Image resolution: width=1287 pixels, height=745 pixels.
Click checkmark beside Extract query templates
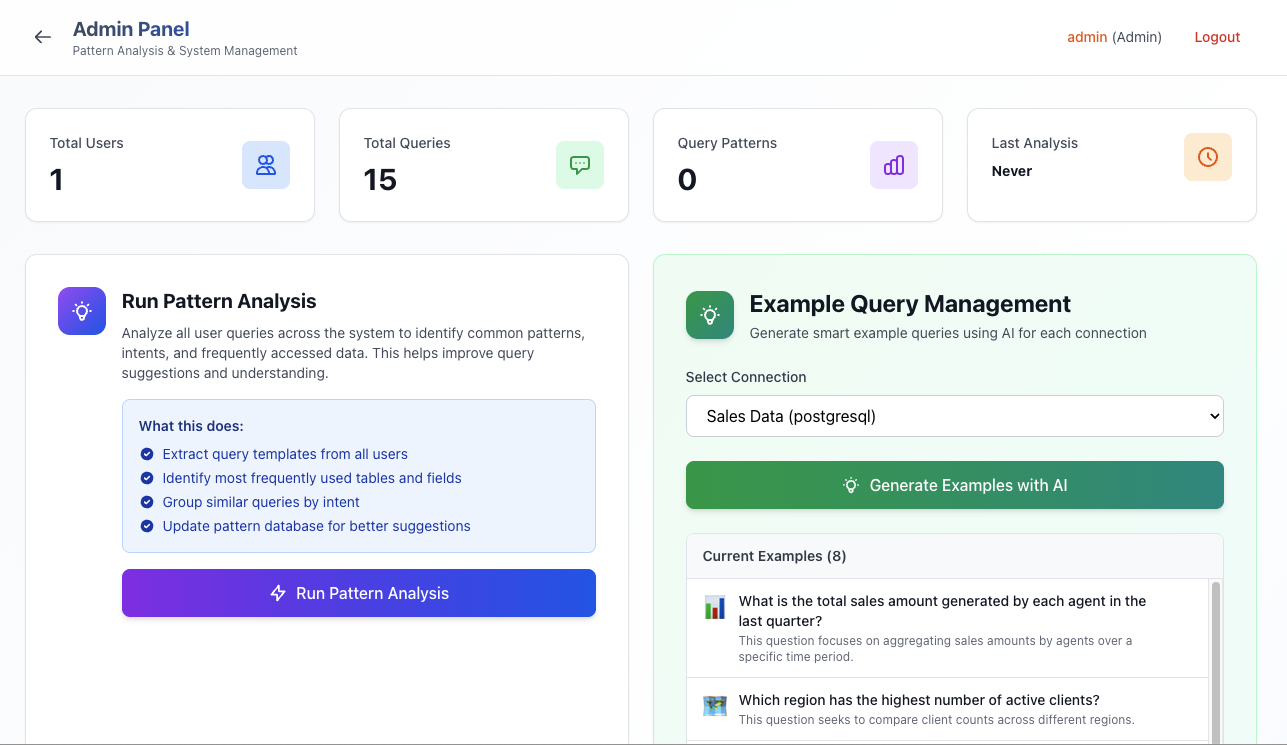(147, 454)
